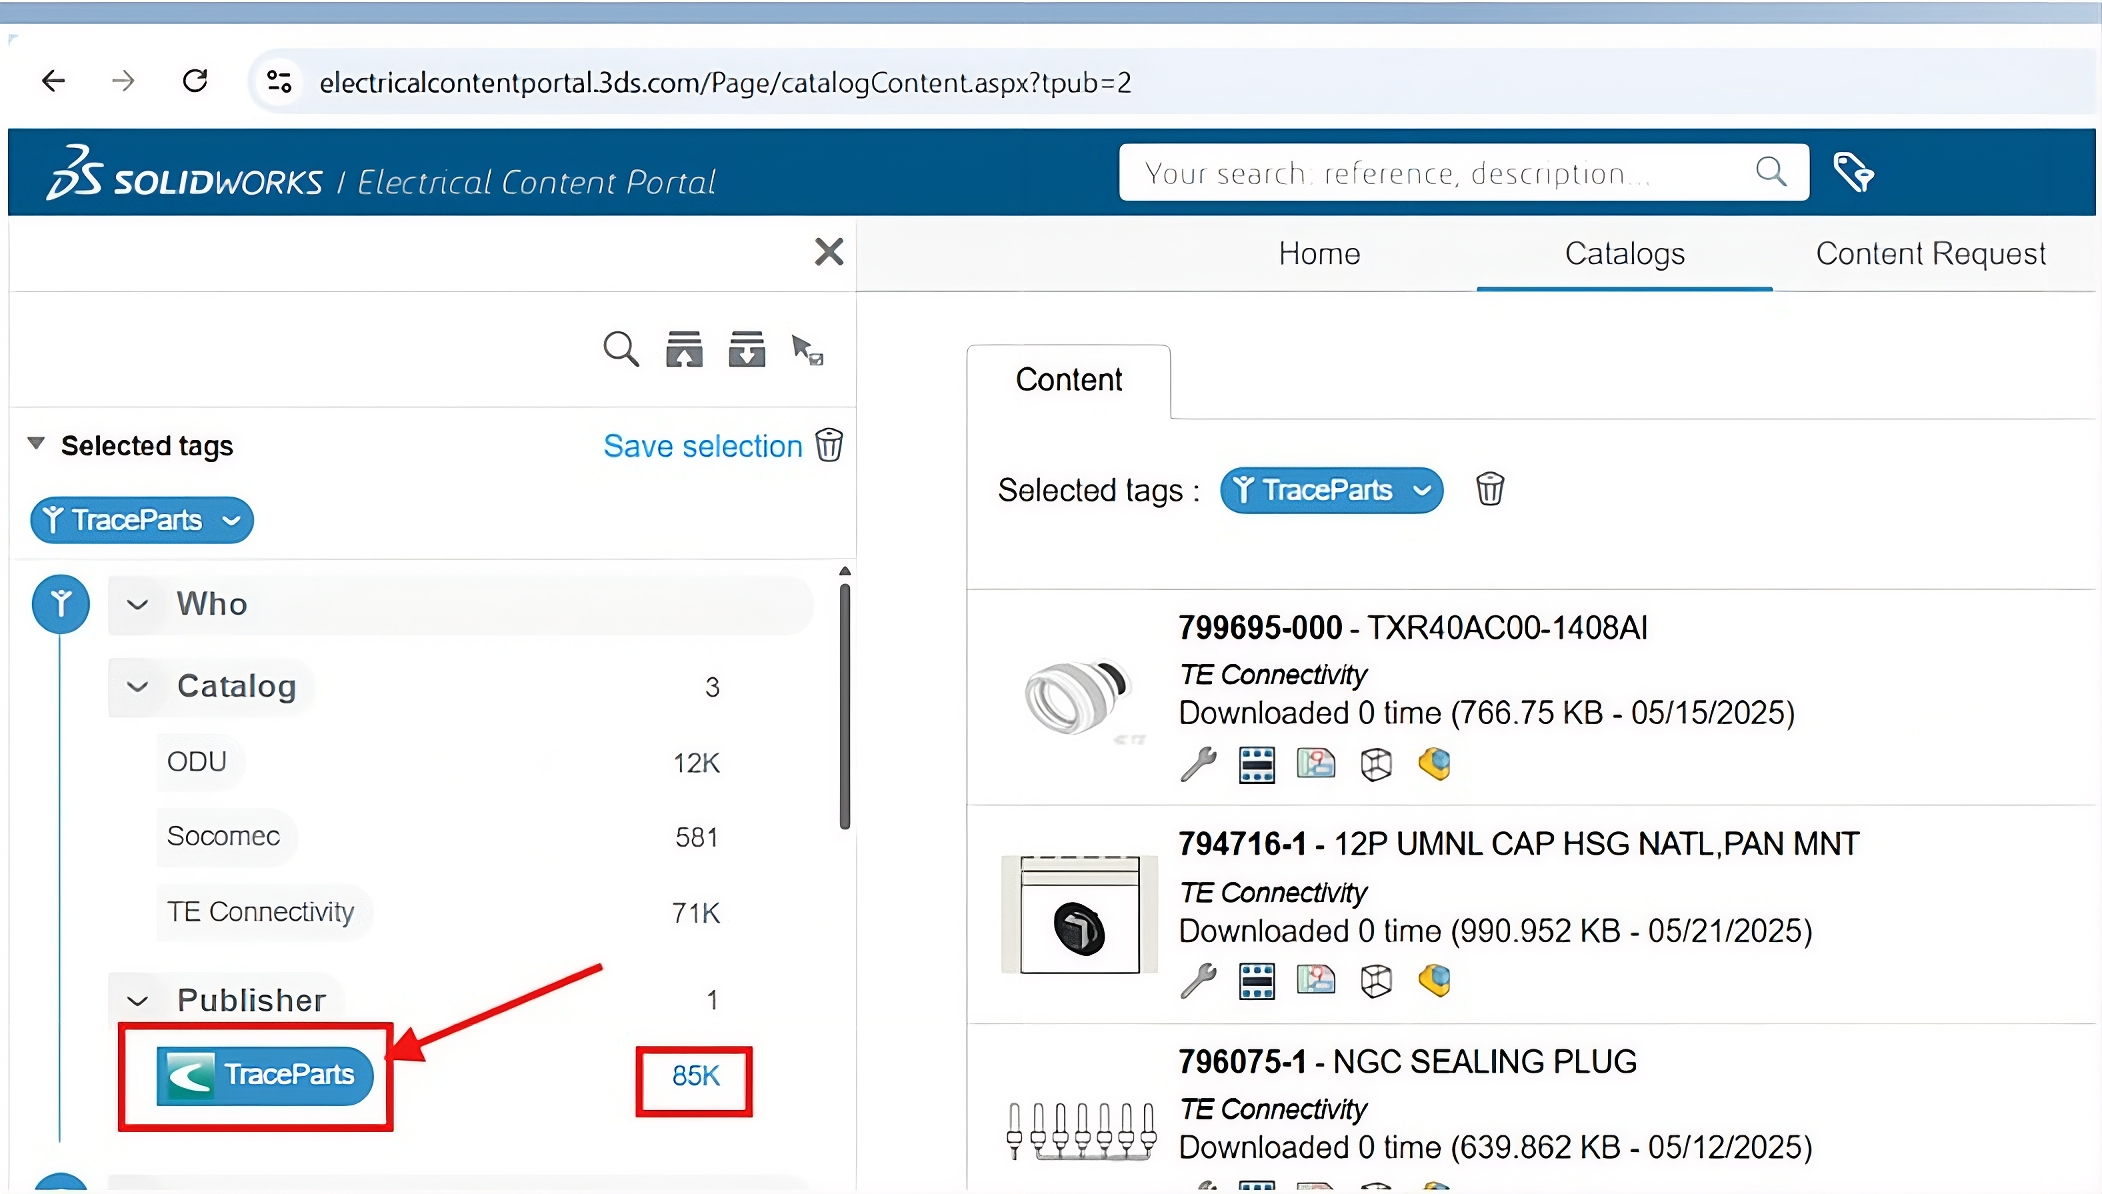Switch to the Home tab

(x=1319, y=254)
